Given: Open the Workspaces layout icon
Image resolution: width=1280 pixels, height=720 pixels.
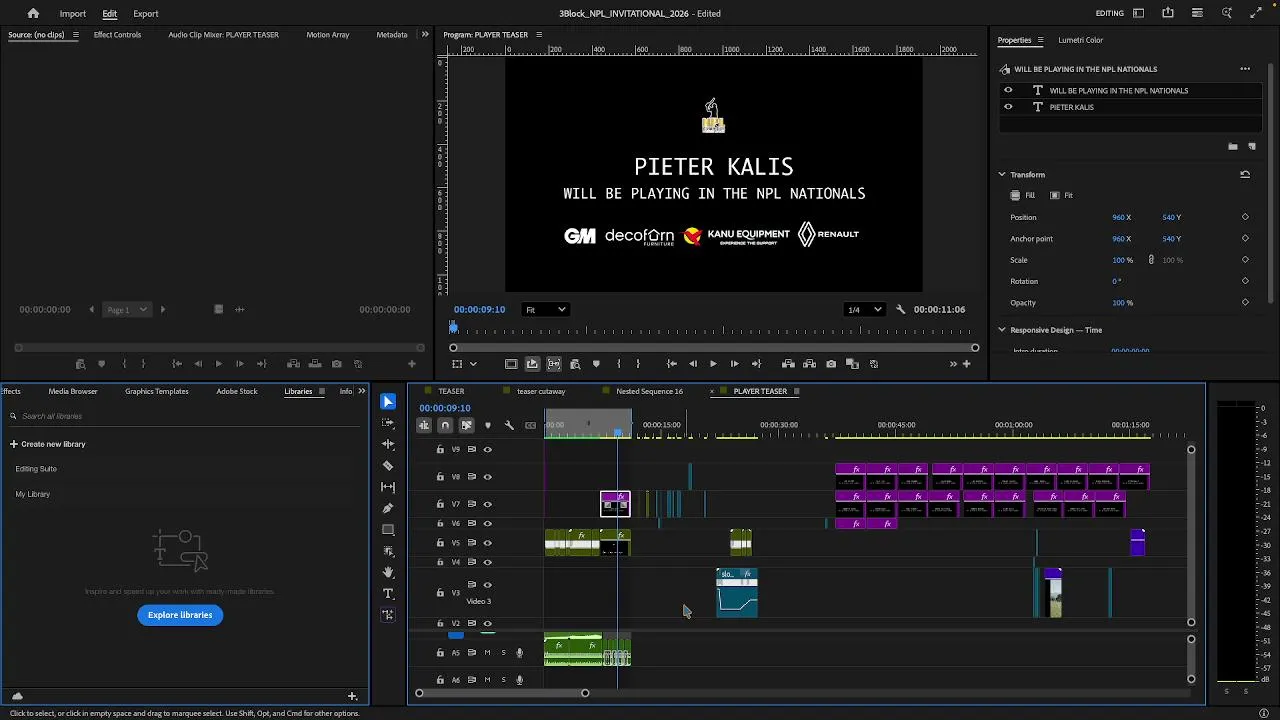Looking at the screenshot, I should [x=1139, y=13].
